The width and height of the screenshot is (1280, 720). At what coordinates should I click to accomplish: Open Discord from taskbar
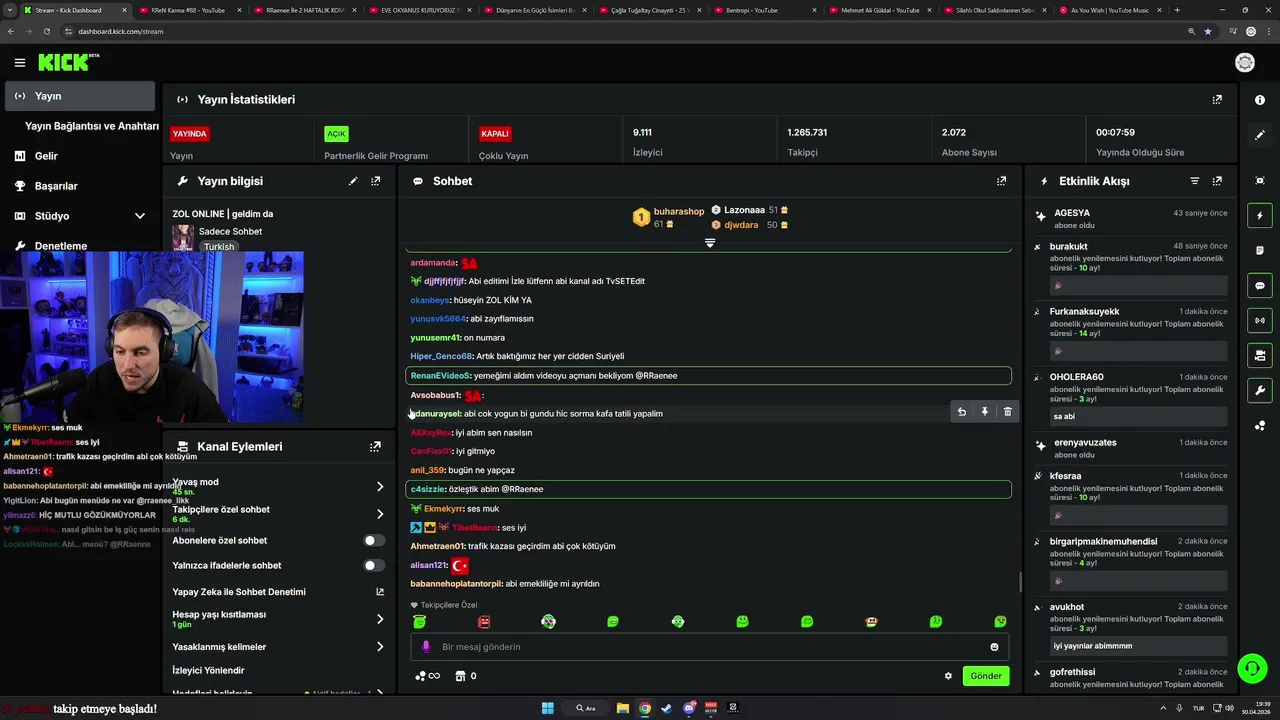click(689, 708)
